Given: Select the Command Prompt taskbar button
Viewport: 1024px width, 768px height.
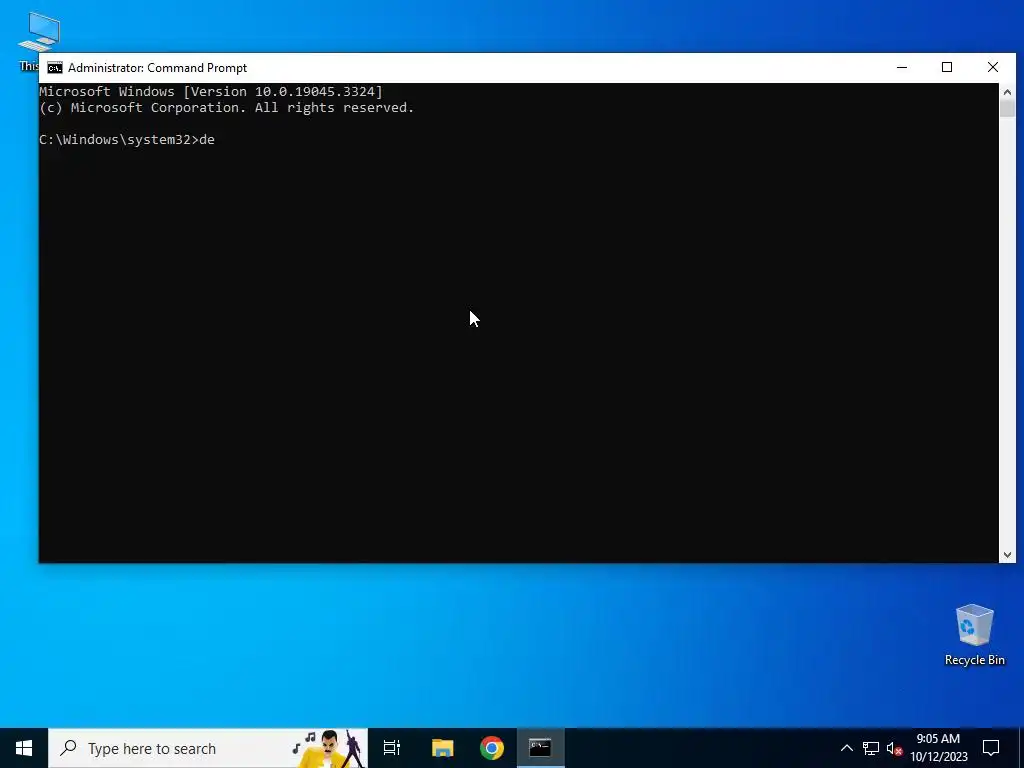Looking at the screenshot, I should pyautogui.click(x=540, y=748).
